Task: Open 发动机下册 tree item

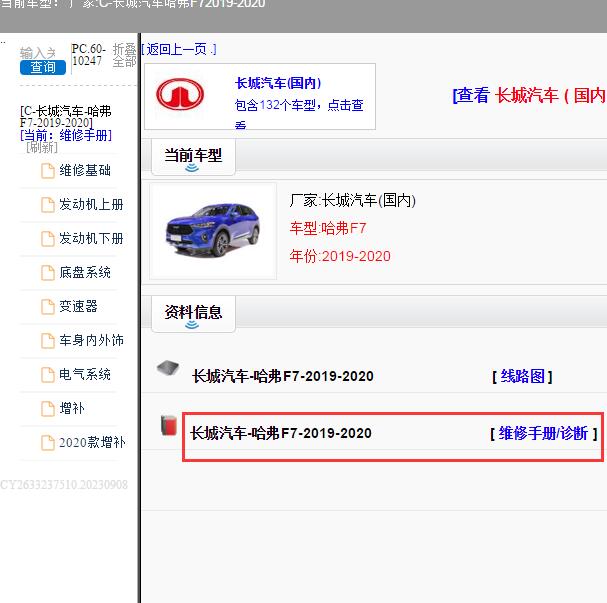Action: coord(91,238)
